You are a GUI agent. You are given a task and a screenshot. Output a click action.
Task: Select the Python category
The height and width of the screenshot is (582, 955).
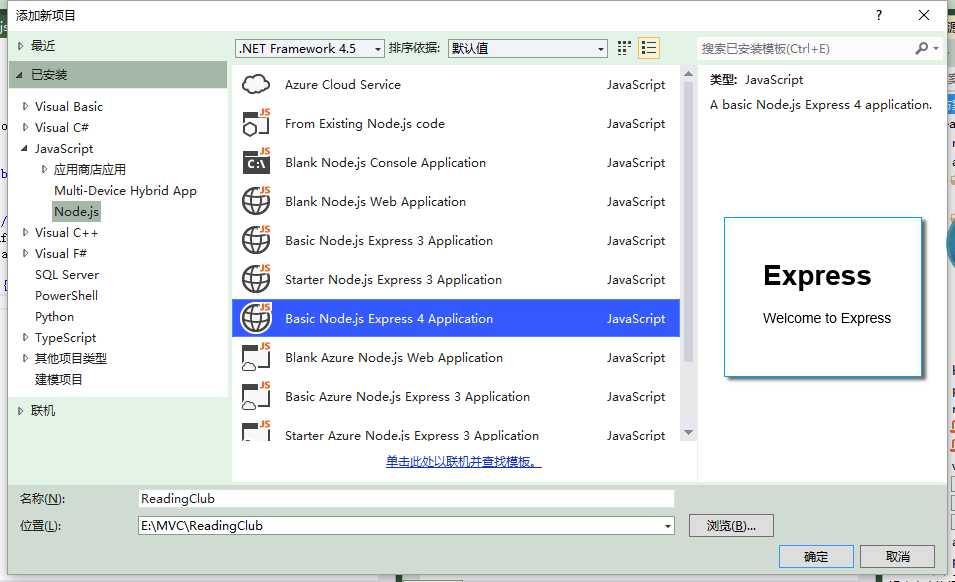click(x=54, y=317)
